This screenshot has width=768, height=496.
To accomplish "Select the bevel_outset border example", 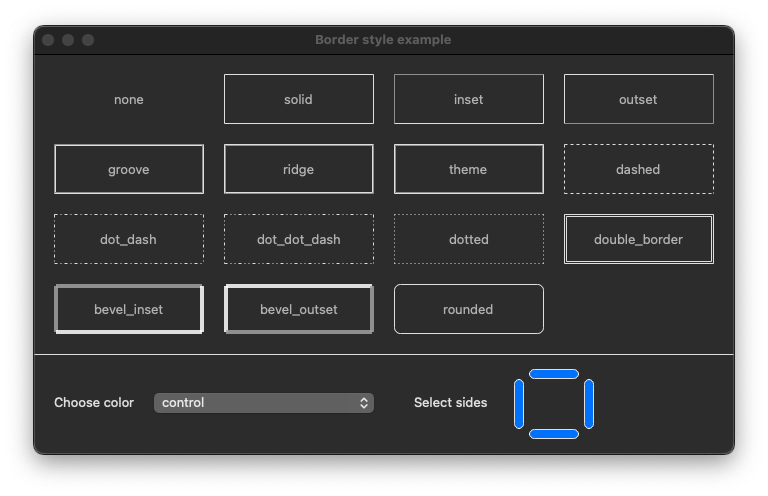I will [299, 309].
